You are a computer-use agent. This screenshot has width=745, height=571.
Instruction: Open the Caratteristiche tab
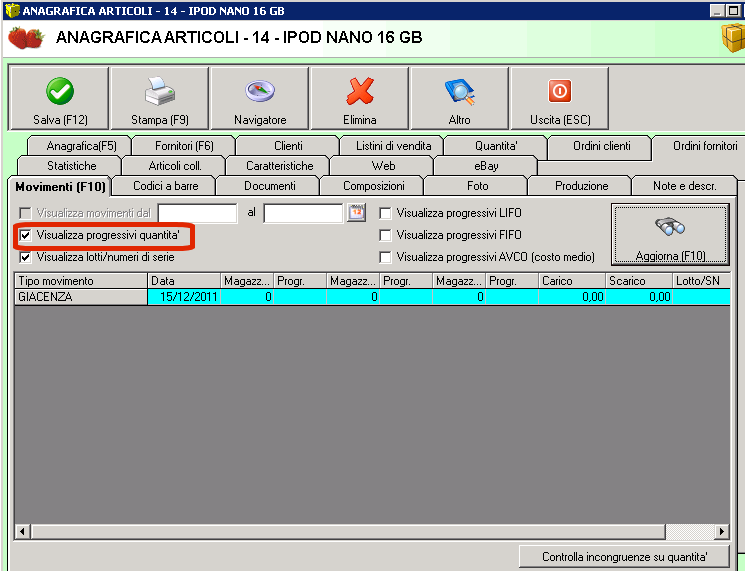coord(279,166)
